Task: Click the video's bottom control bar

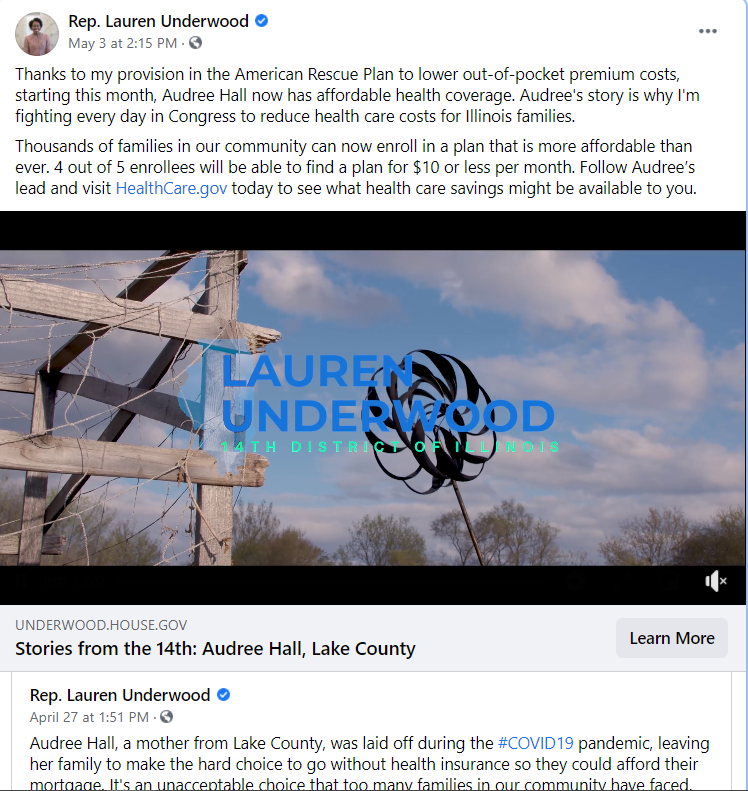Action: [x=373, y=585]
